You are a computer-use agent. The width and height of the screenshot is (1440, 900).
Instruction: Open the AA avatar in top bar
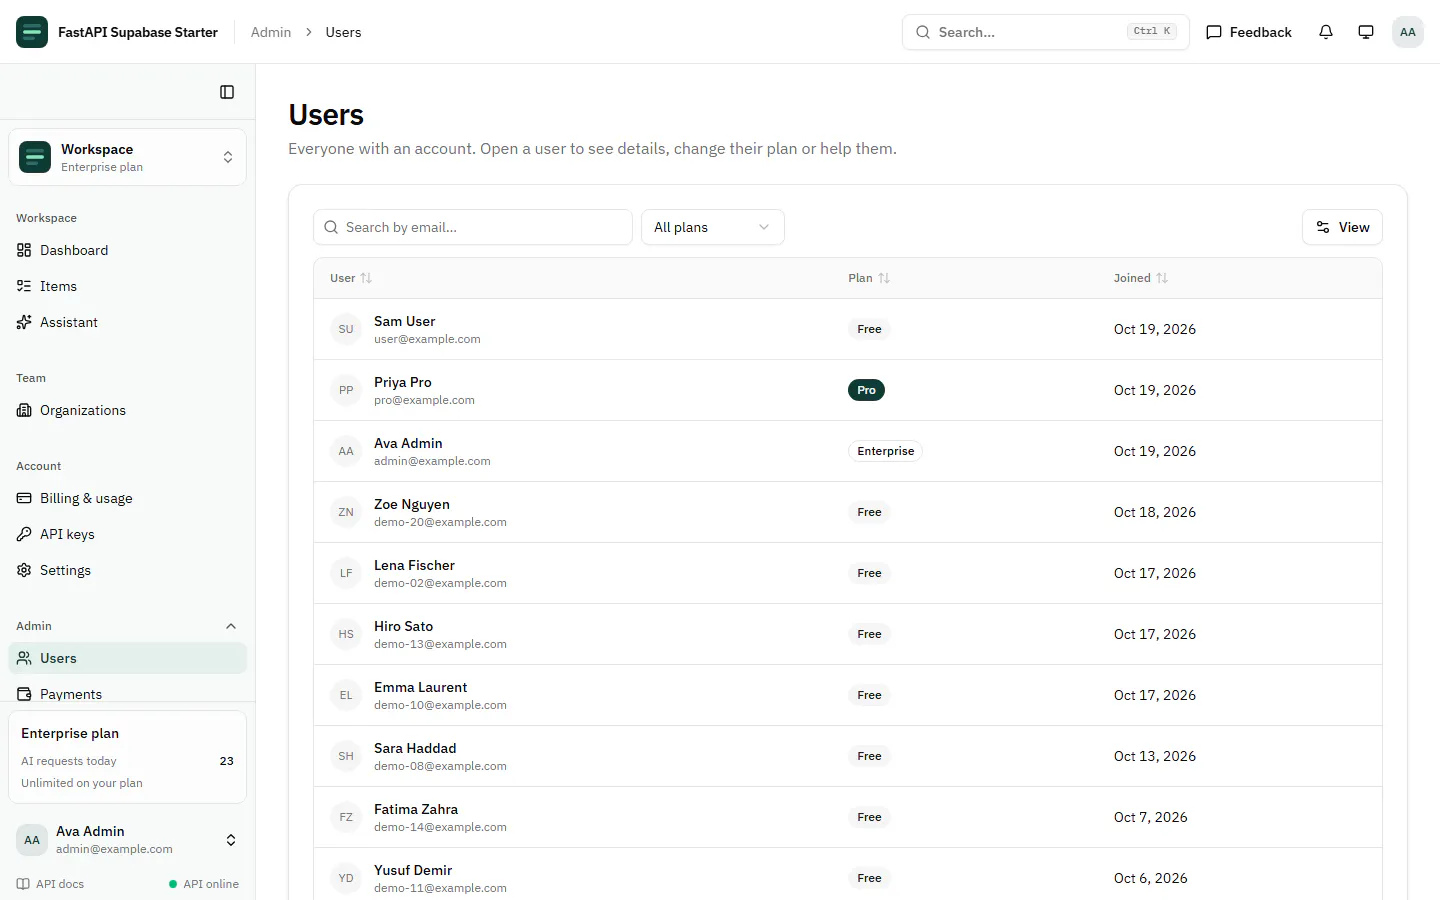[1408, 32]
